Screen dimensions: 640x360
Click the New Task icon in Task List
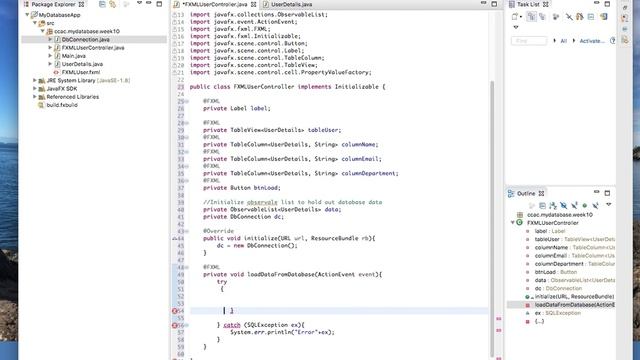pyautogui.click(x=515, y=17)
